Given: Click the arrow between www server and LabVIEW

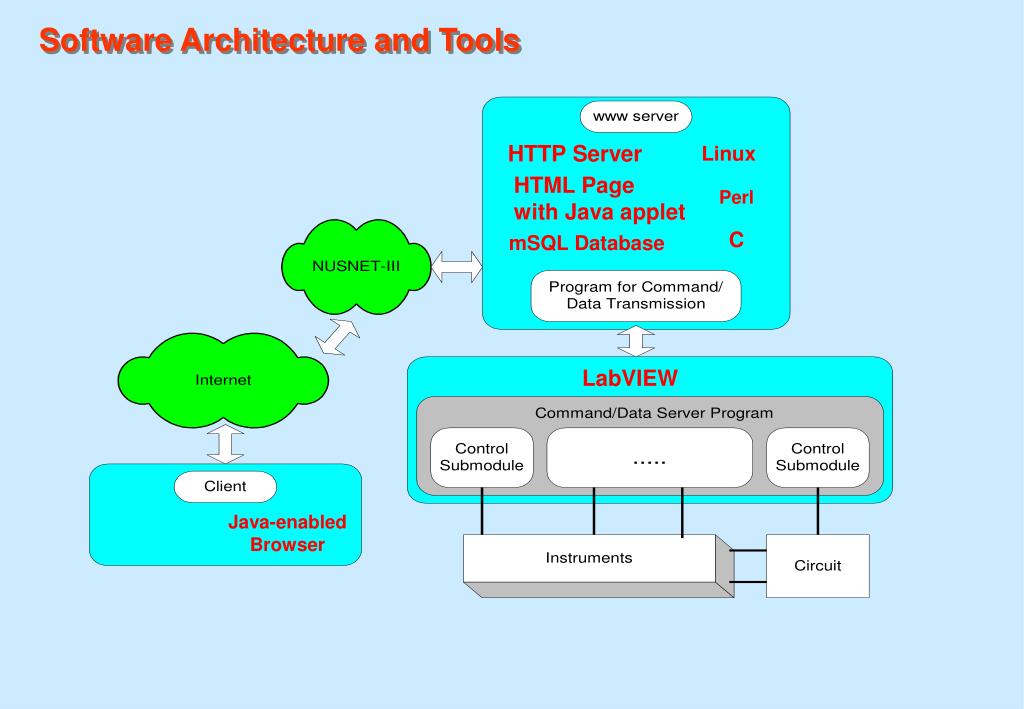Looking at the screenshot, I should pos(635,342).
